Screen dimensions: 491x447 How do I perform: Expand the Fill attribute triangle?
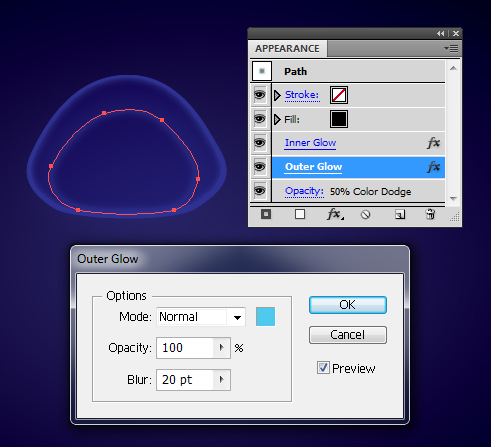277,119
